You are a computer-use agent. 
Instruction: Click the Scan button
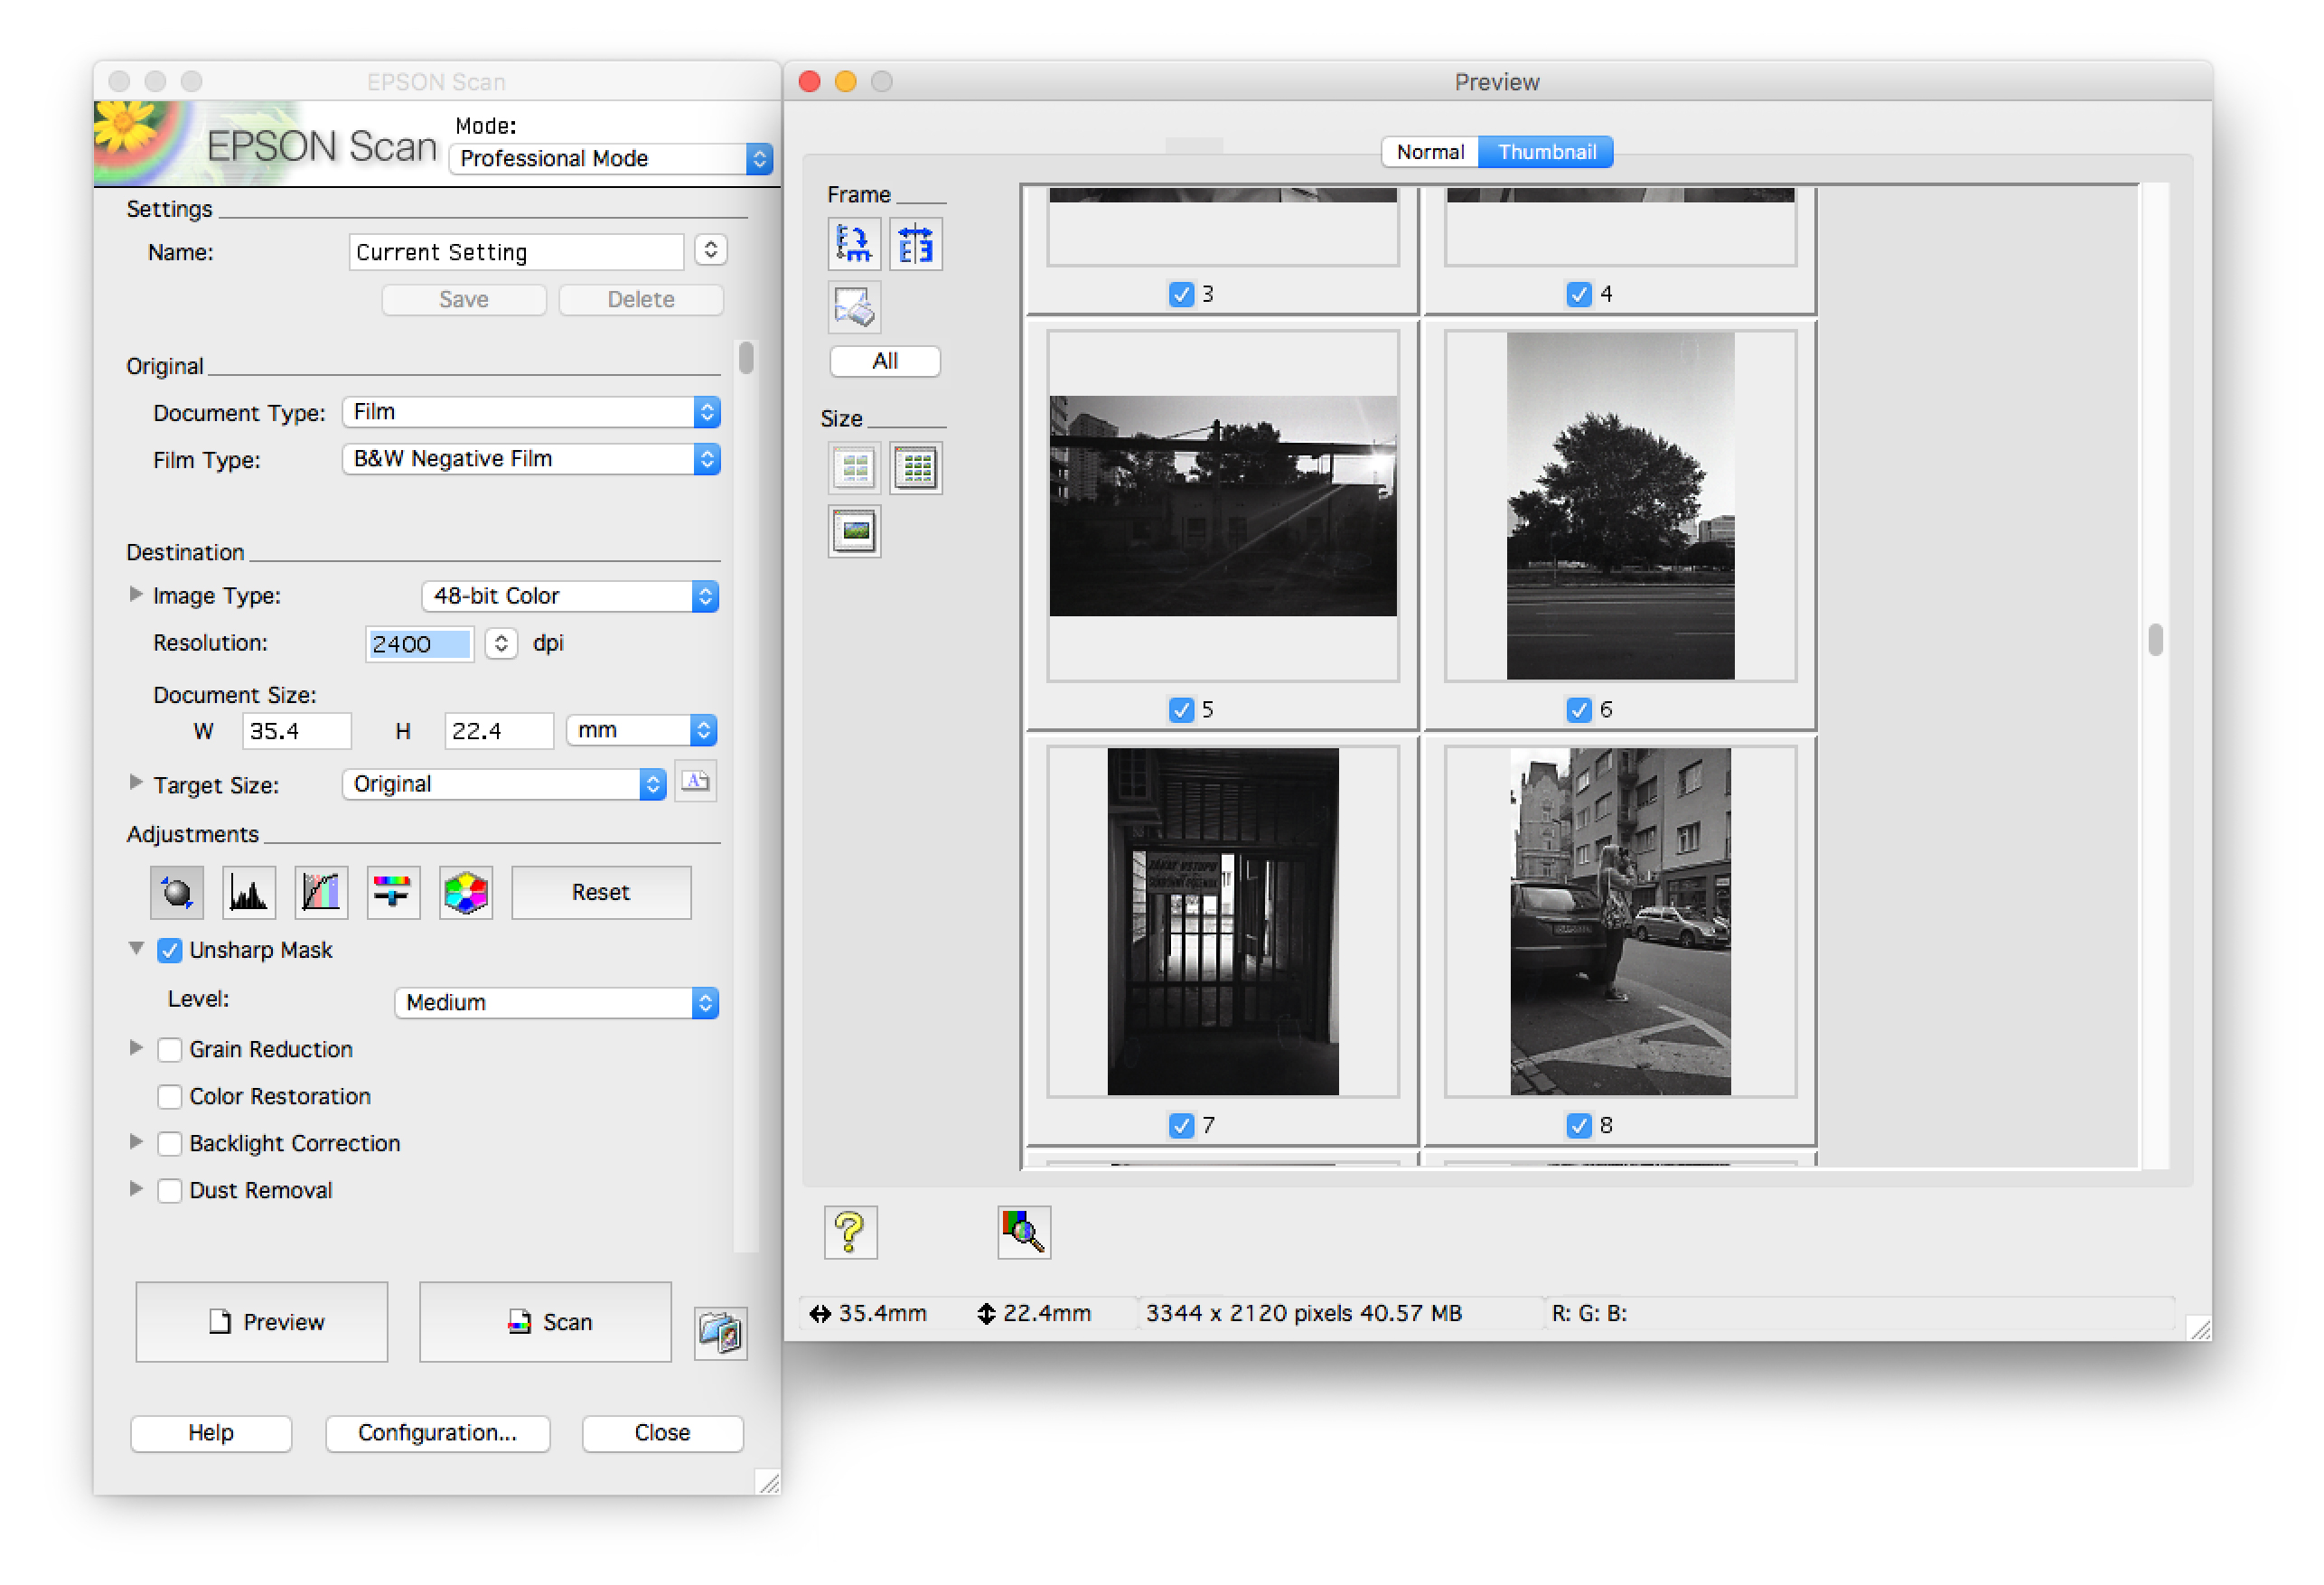[x=545, y=1322]
